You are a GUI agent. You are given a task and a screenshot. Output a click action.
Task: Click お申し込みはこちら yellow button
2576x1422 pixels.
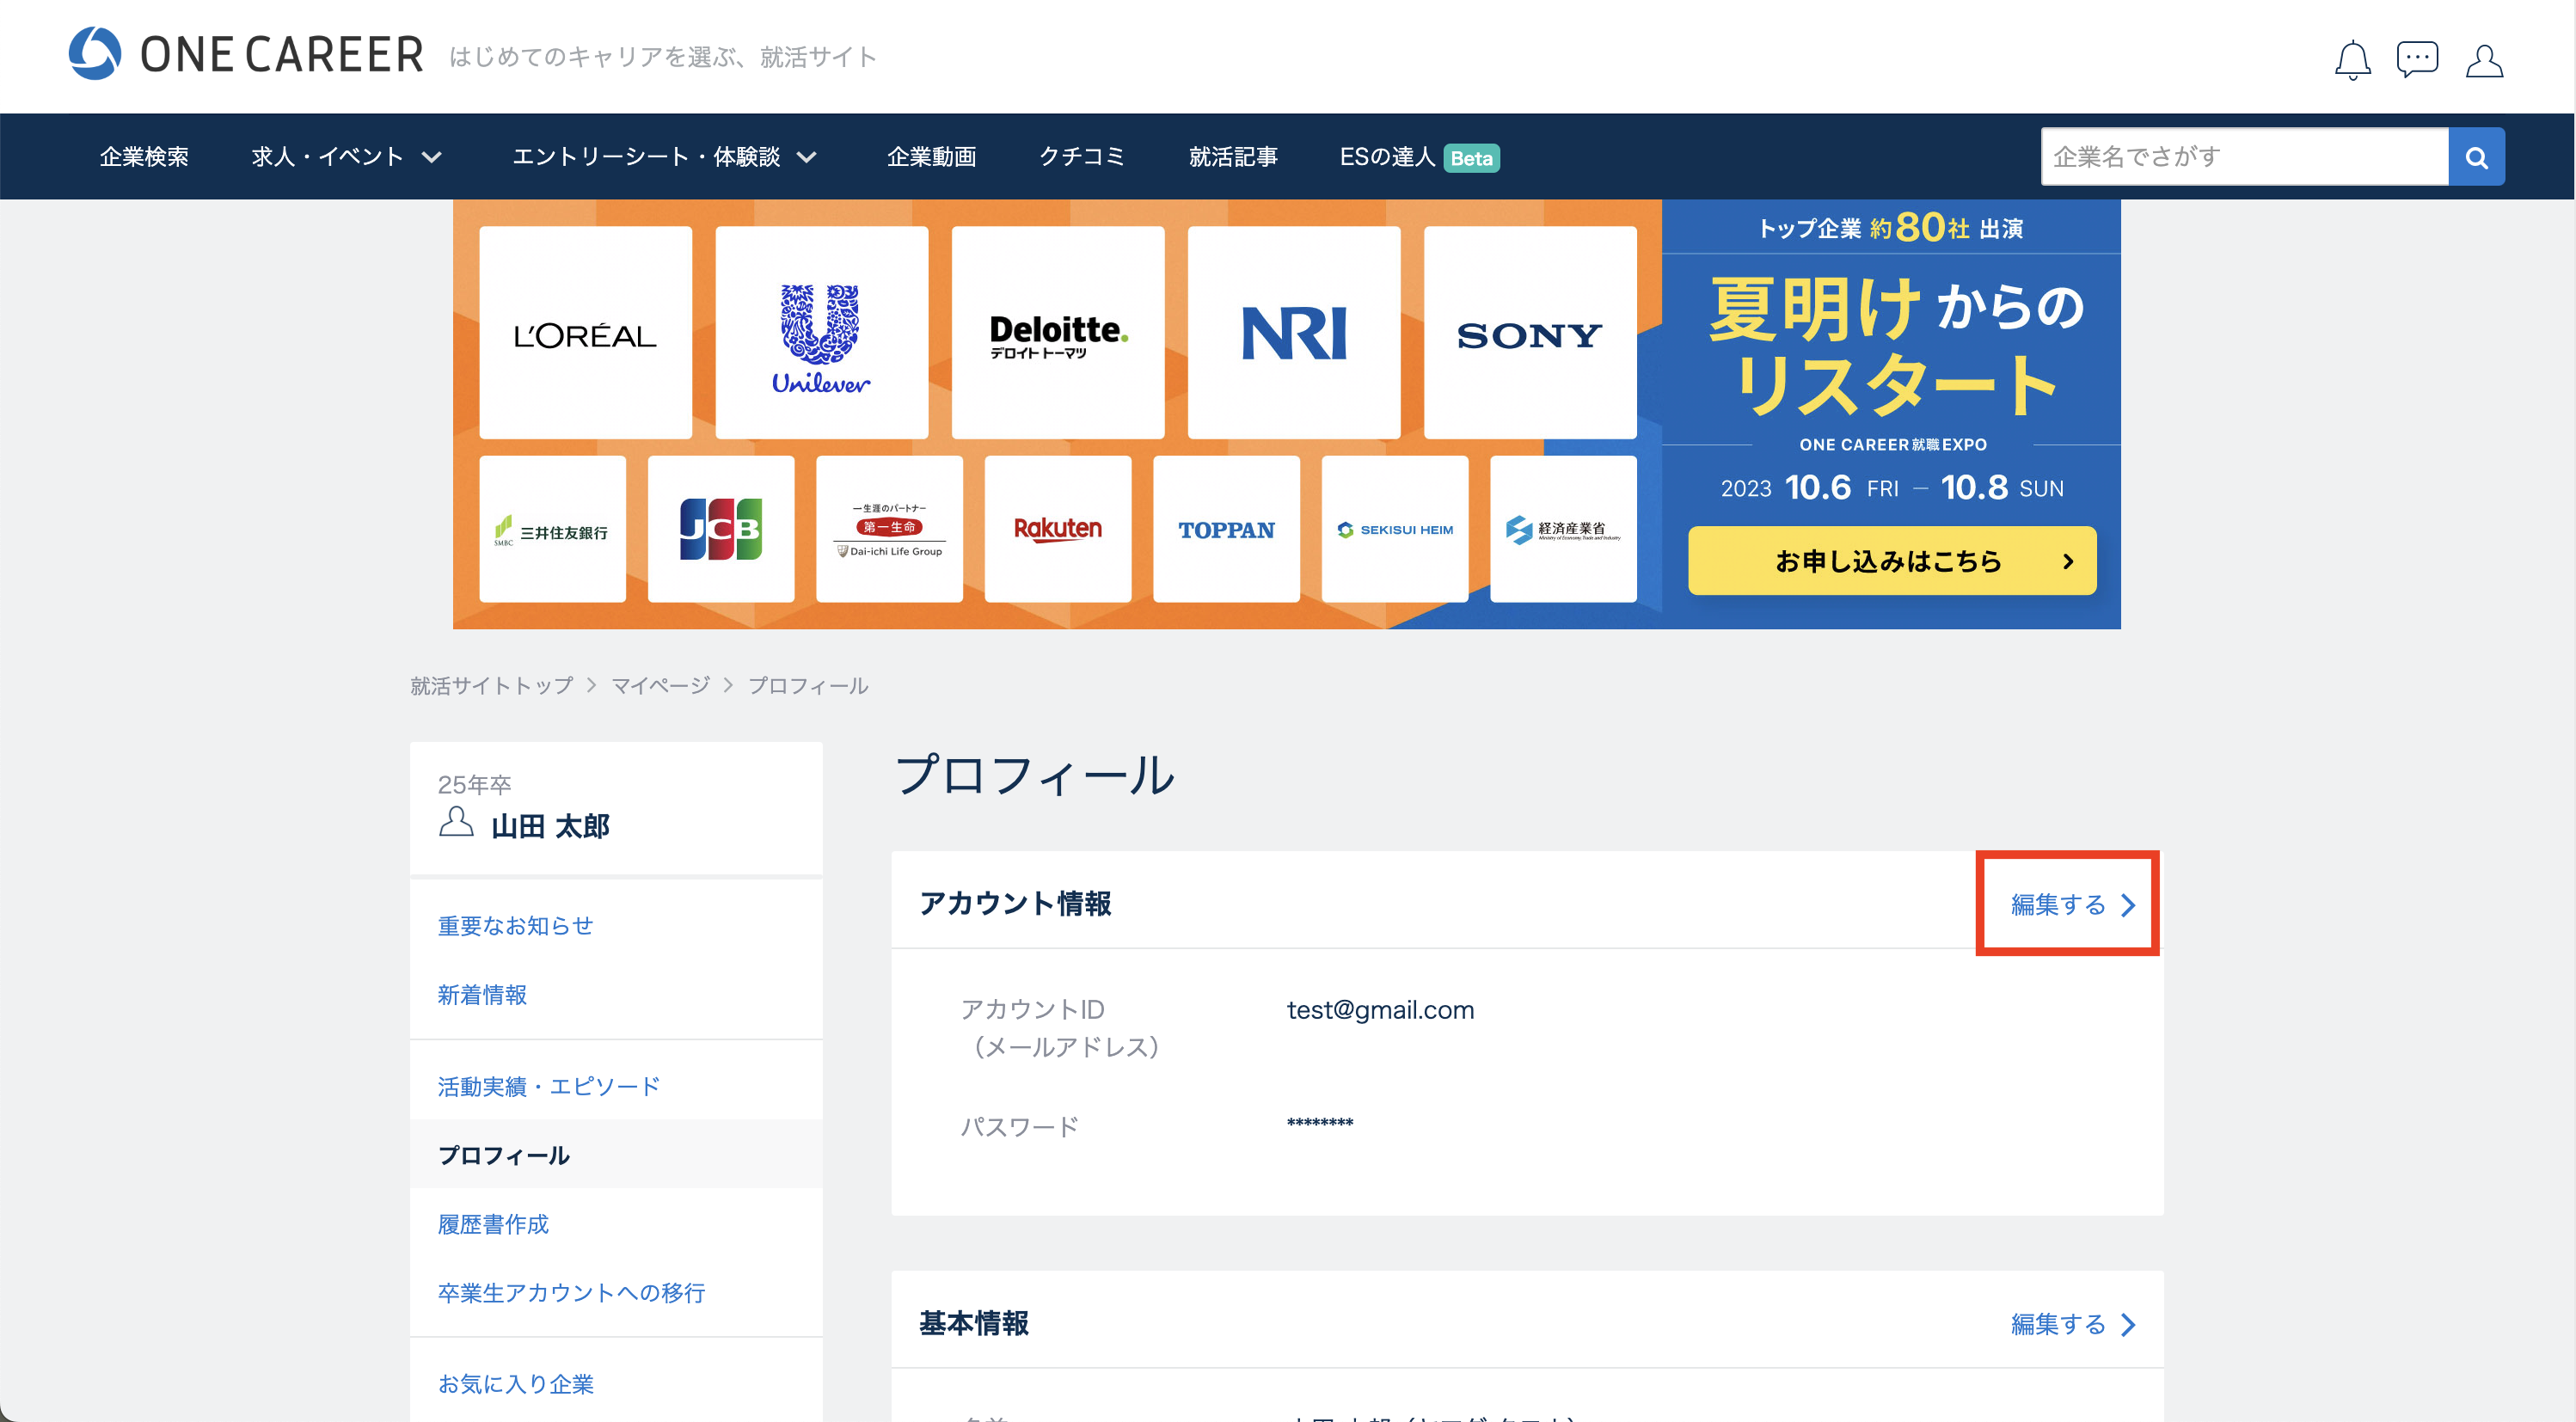click(x=1891, y=561)
